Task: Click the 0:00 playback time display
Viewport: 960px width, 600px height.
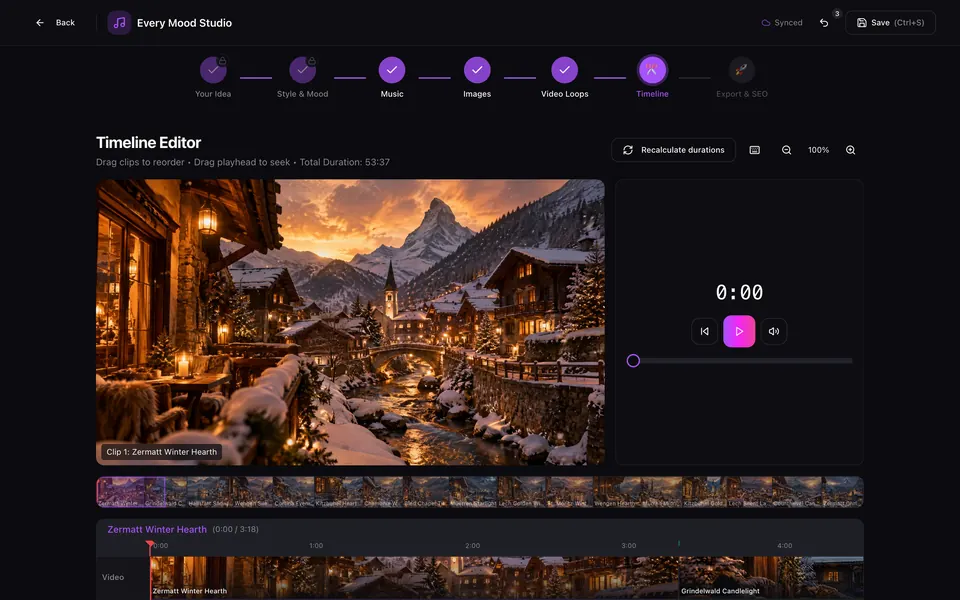Action: (x=739, y=292)
